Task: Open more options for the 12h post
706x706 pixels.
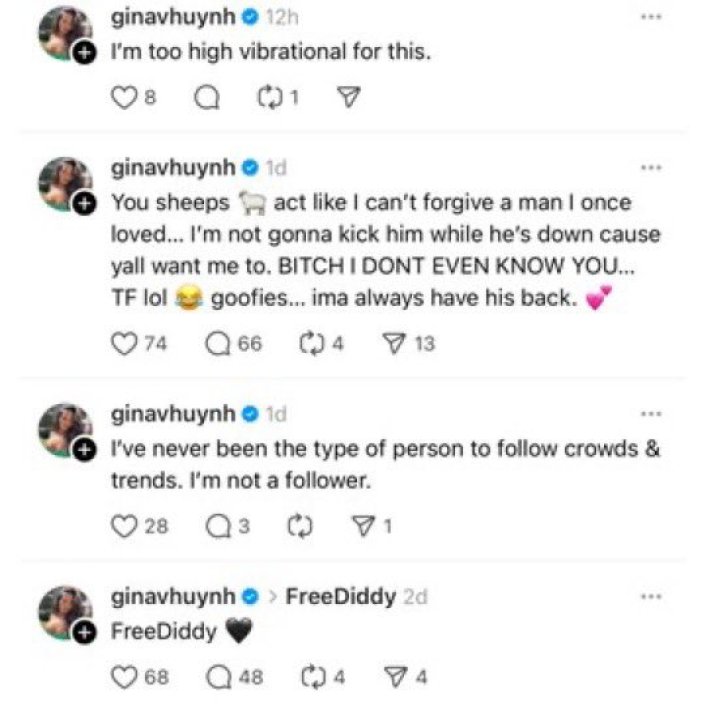Action: pos(651,17)
